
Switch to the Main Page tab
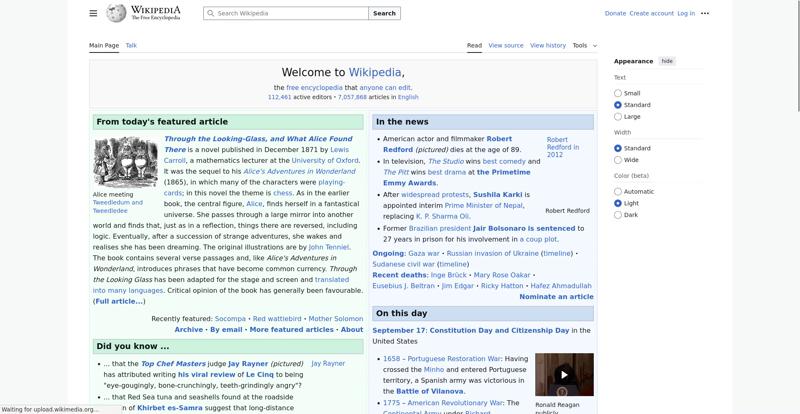tap(104, 45)
